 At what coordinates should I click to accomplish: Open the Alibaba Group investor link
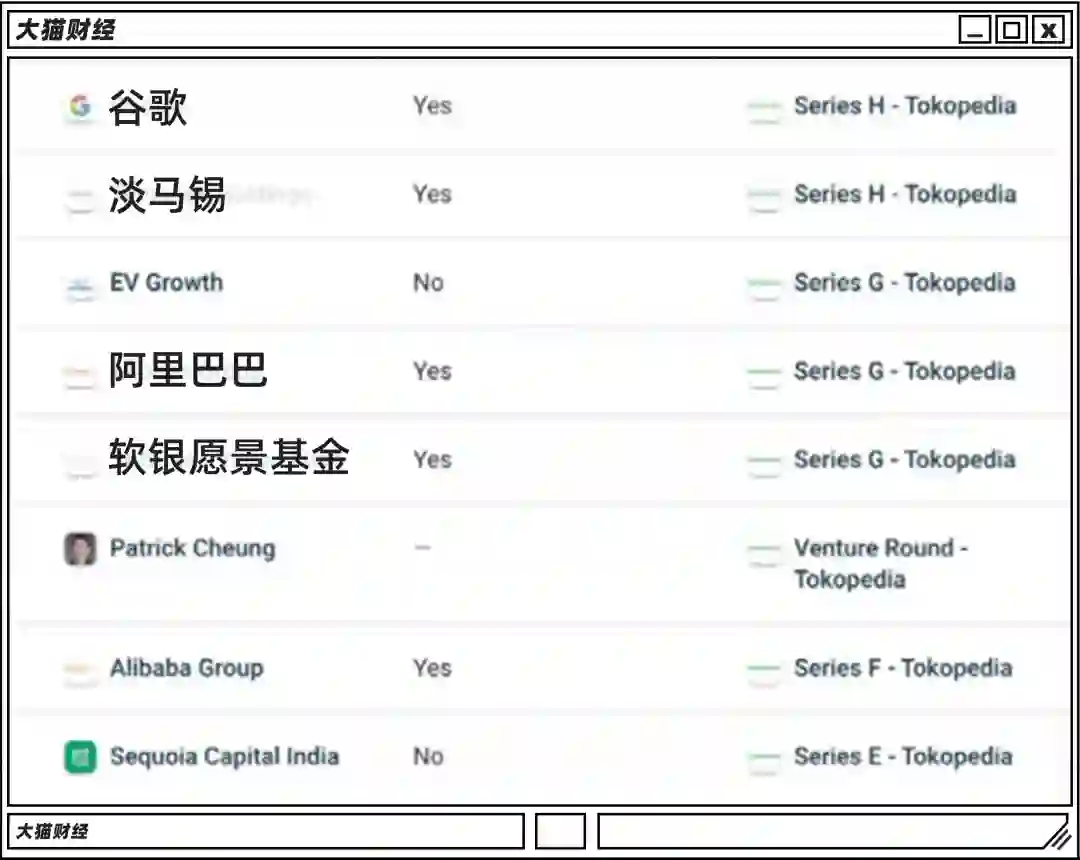[187, 668]
